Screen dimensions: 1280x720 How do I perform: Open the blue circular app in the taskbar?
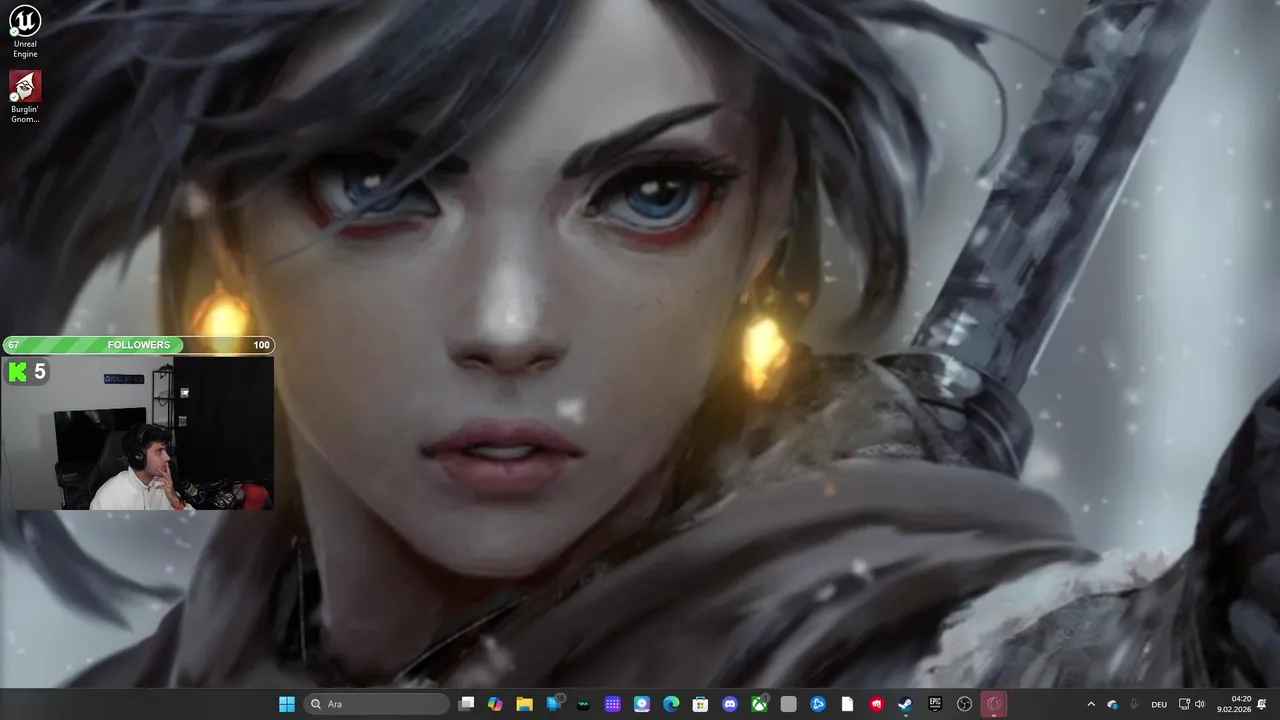coord(818,704)
